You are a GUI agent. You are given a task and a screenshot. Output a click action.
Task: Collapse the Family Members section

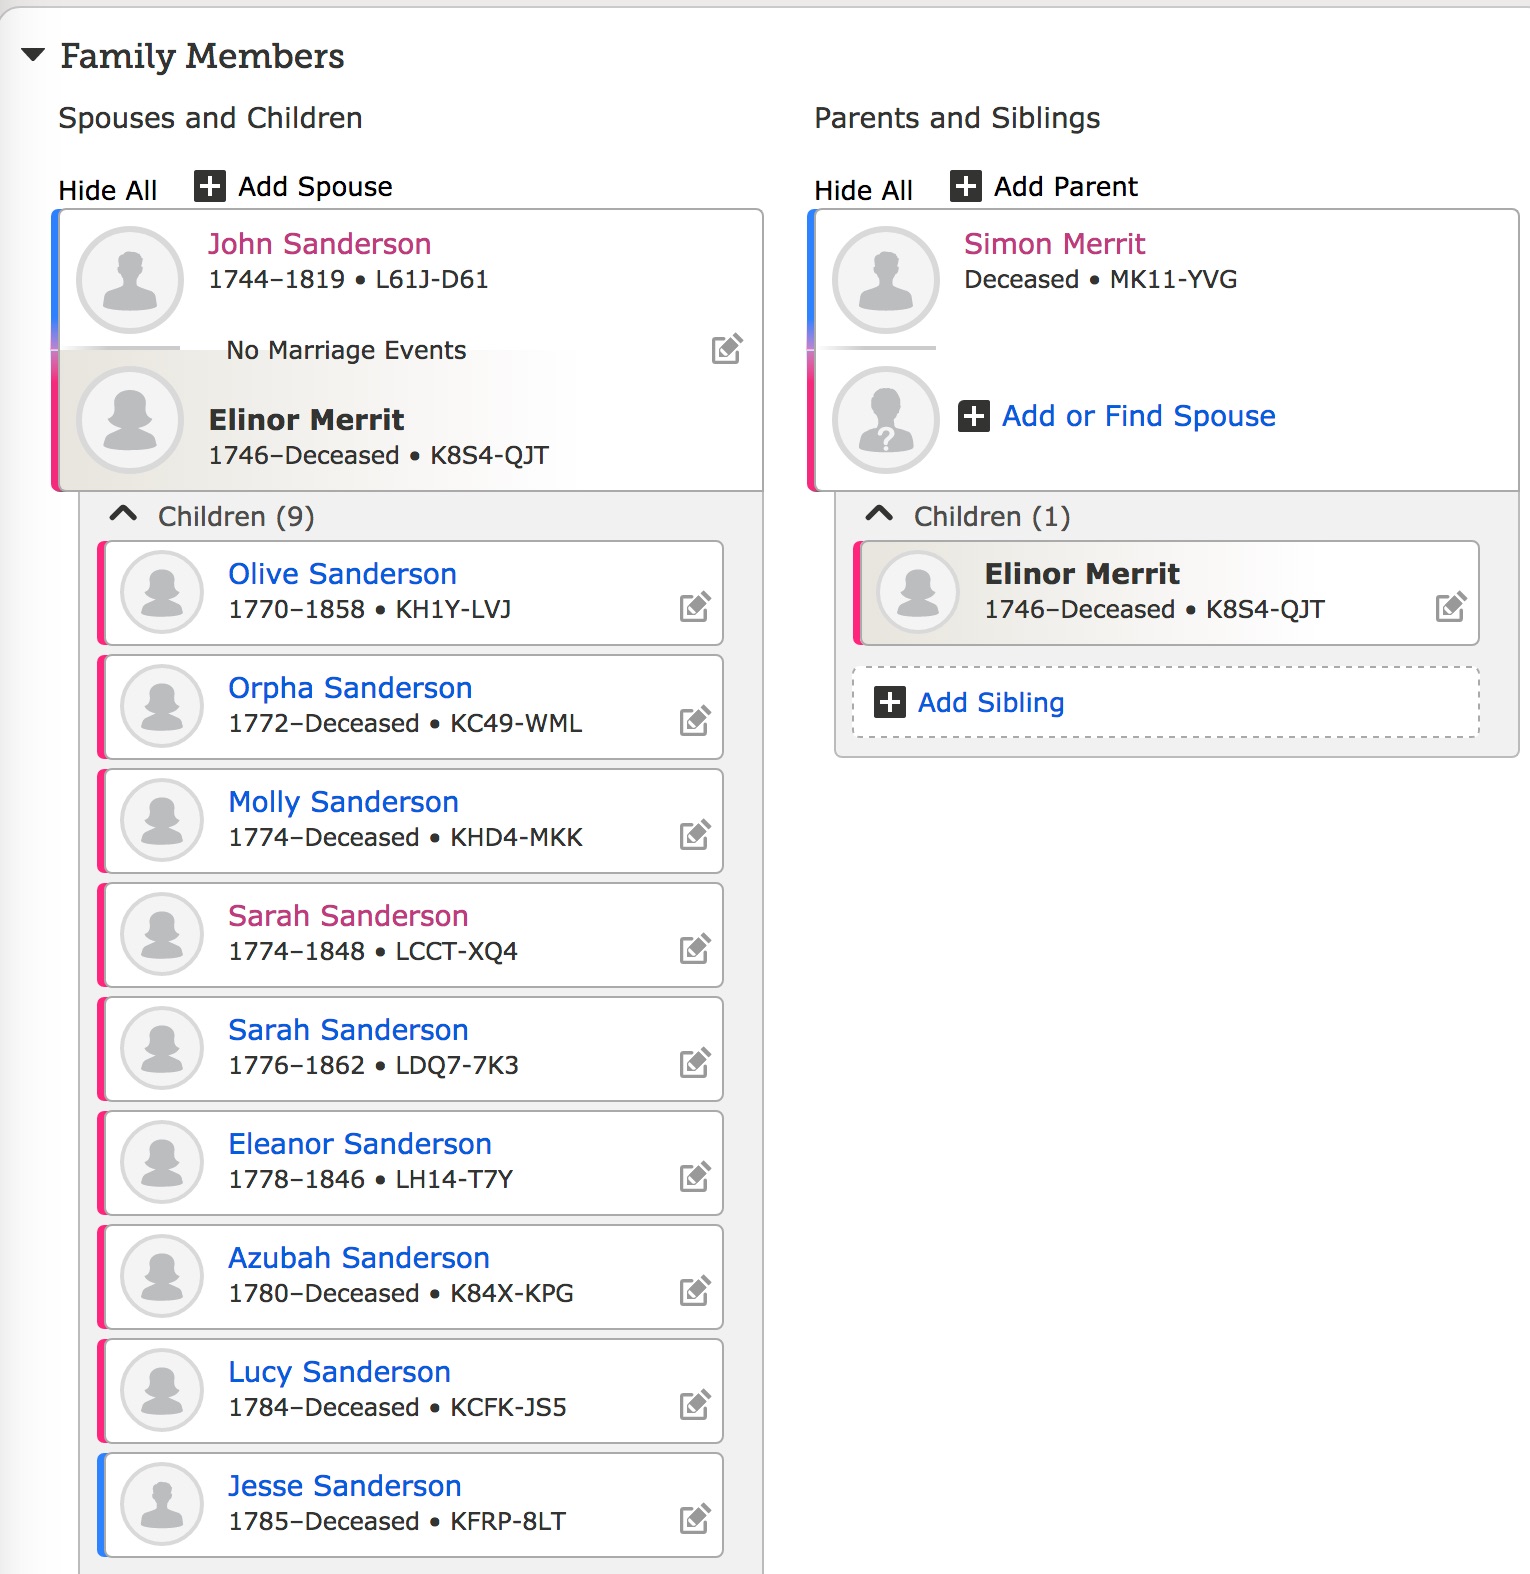33,55
